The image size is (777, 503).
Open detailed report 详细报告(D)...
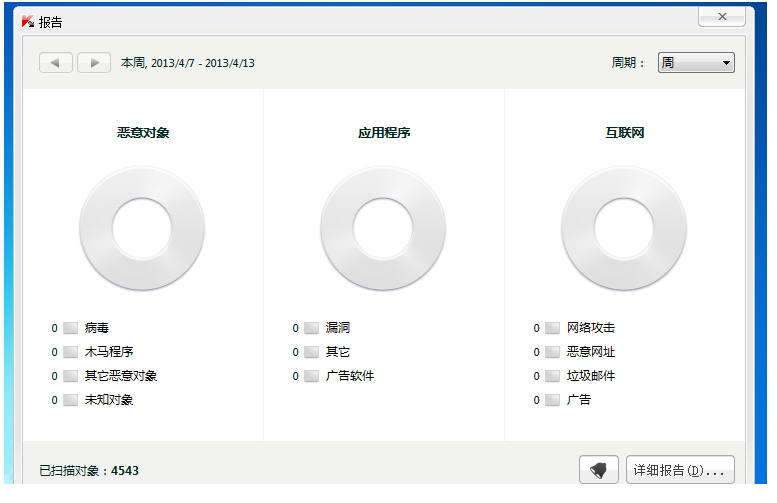tap(680, 470)
